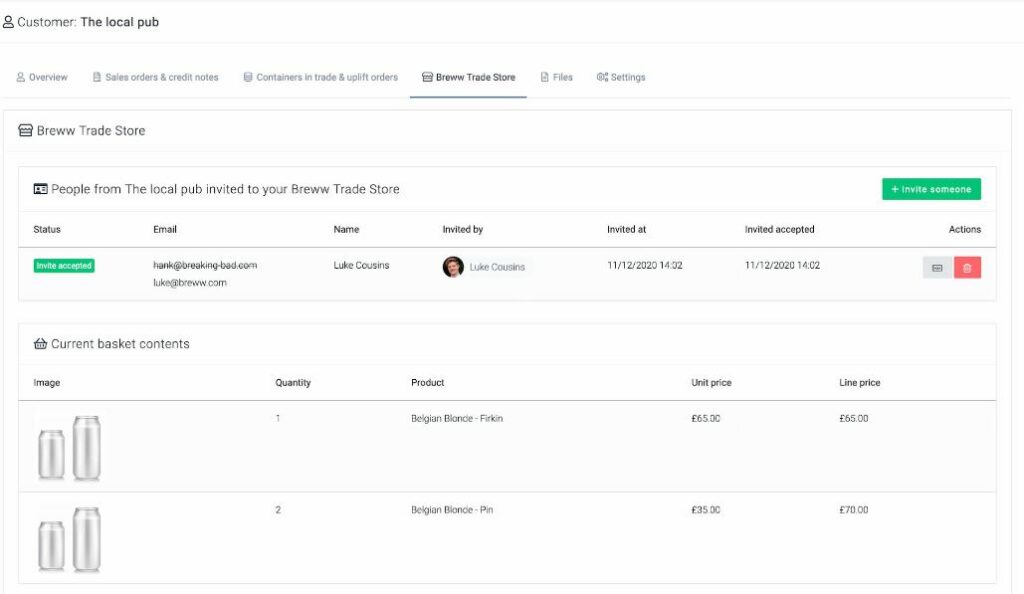The width and height of the screenshot is (1024, 594).
Task: Click the Belgian Blonde - Pin product image
Action: (x=69, y=539)
